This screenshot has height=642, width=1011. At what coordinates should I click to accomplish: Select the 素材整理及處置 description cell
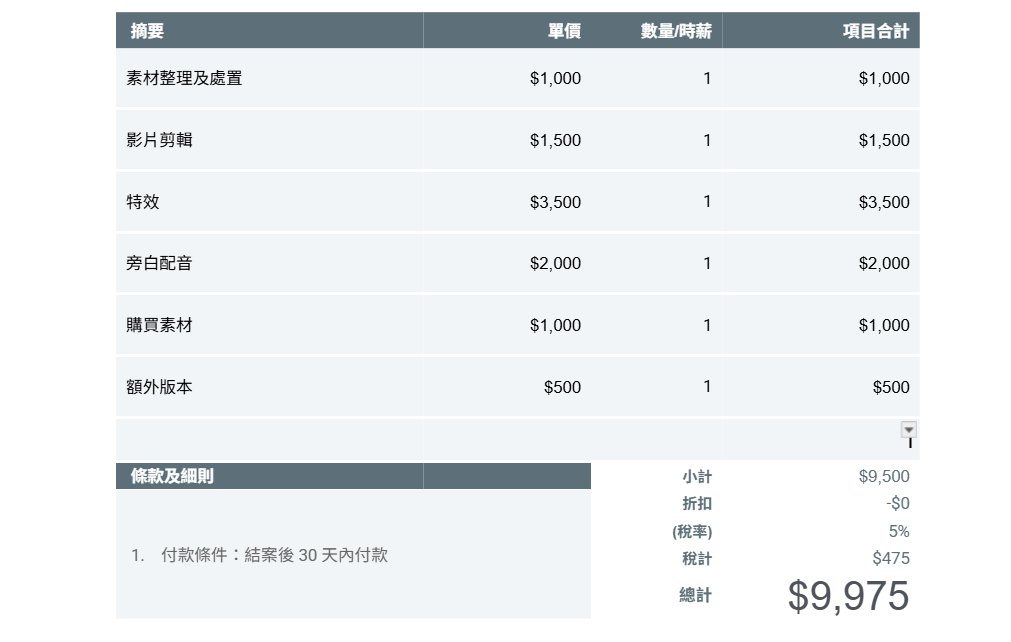[x=184, y=78]
